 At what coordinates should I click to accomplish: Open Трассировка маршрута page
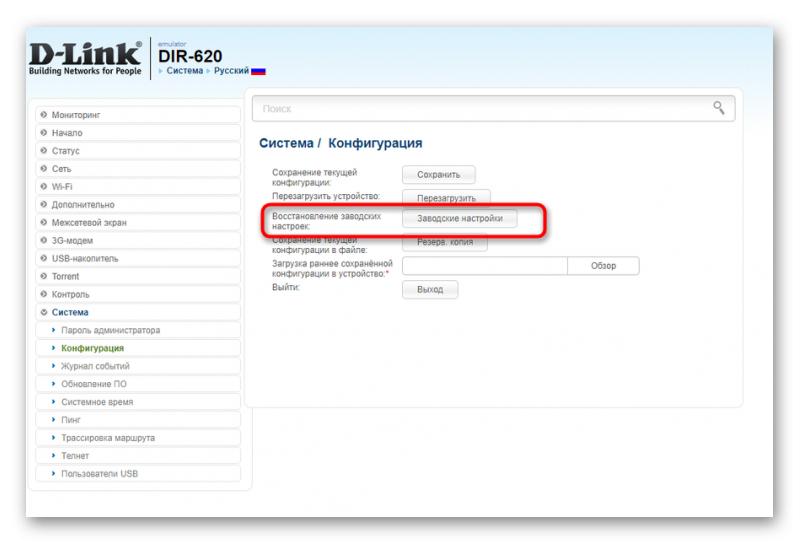pos(138,437)
